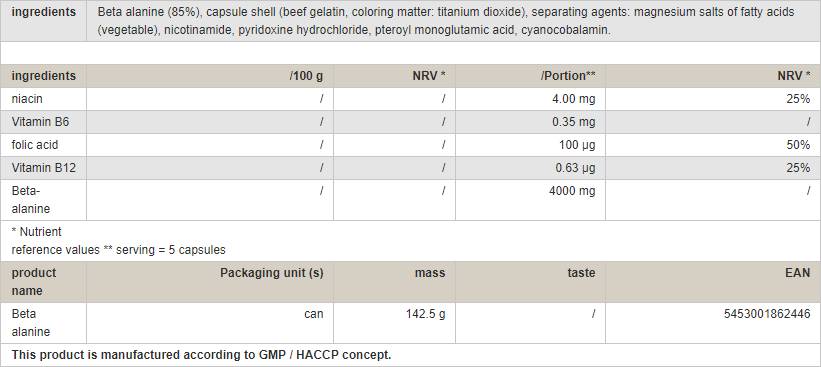Select the Vitamin B12 row label

pyautogui.click(x=44, y=168)
